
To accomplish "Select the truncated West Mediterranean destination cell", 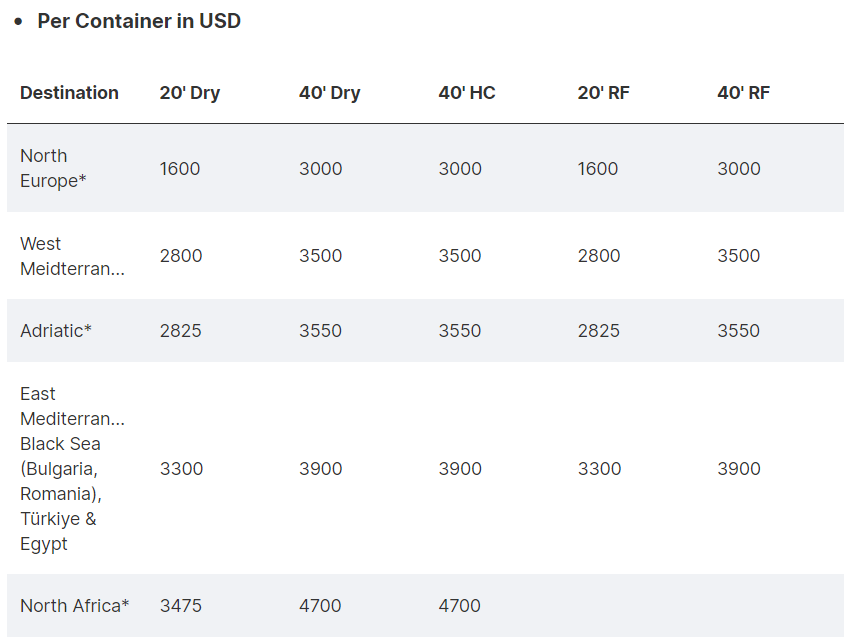I will coord(72,256).
